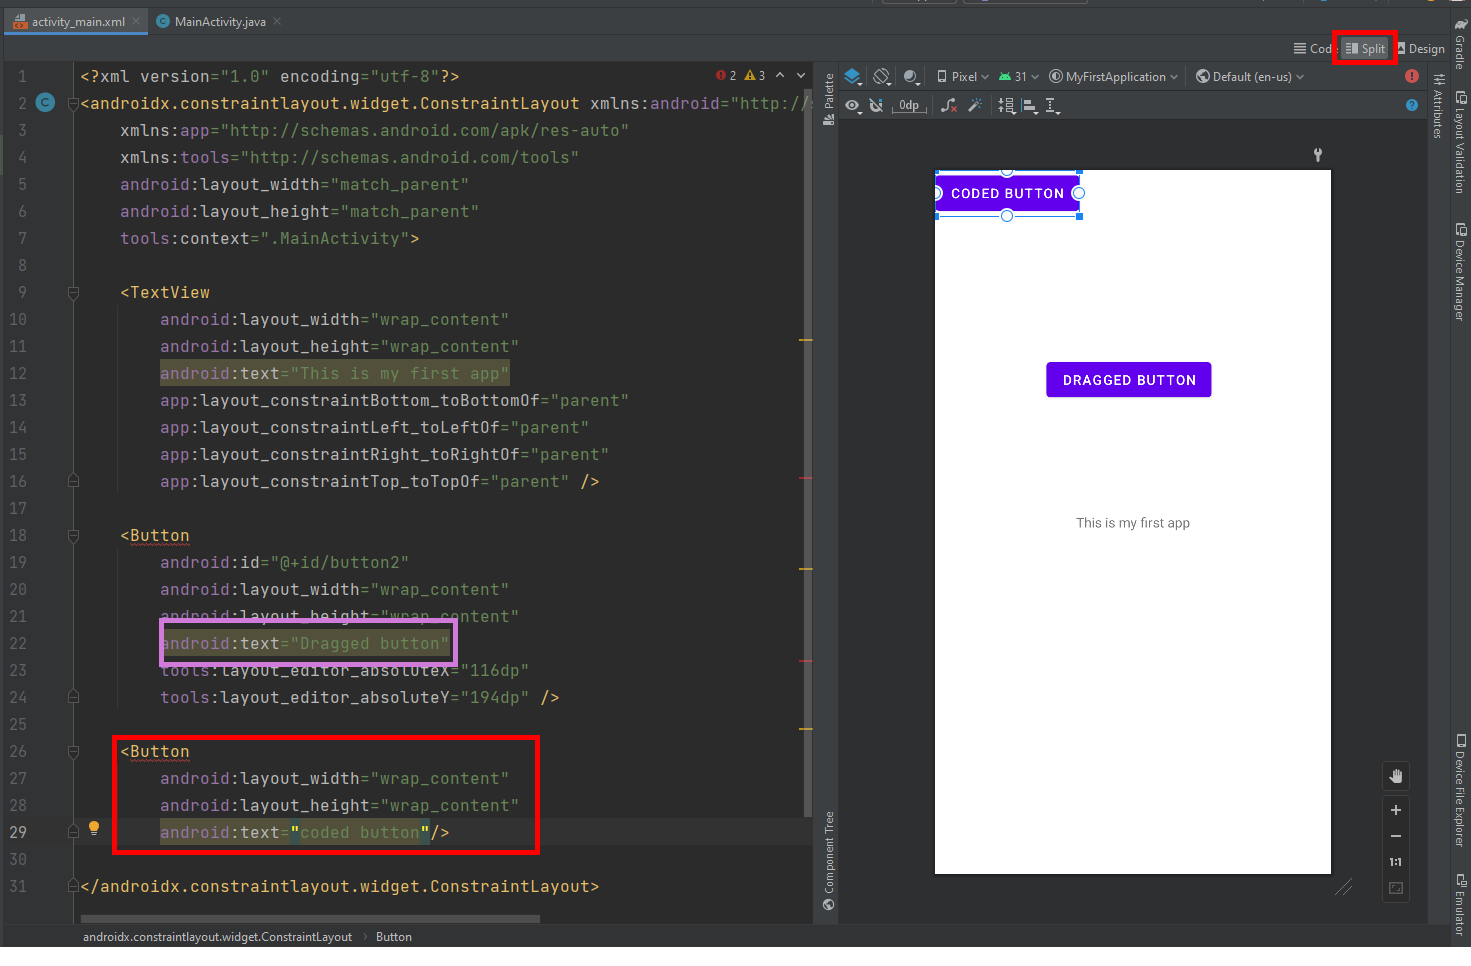Click the zoom to fit screen icon
Screen dimensions: 1471x966
(1396, 888)
